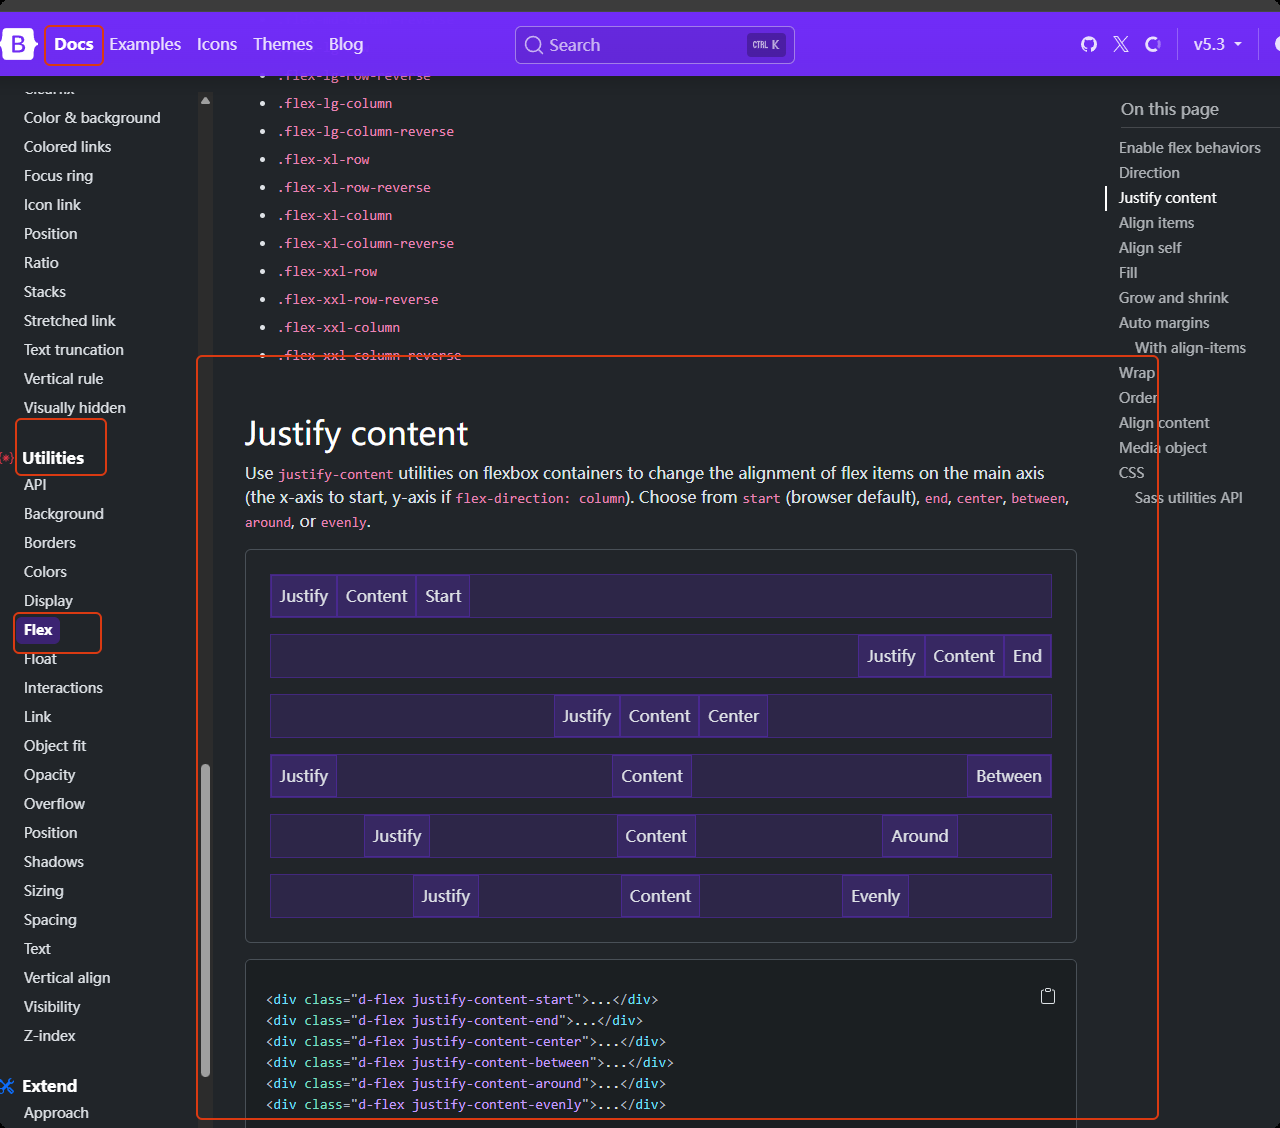Open the Open Collective icon link
The width and height of the screenshot is (1280, 1128).
(1153, 44)
